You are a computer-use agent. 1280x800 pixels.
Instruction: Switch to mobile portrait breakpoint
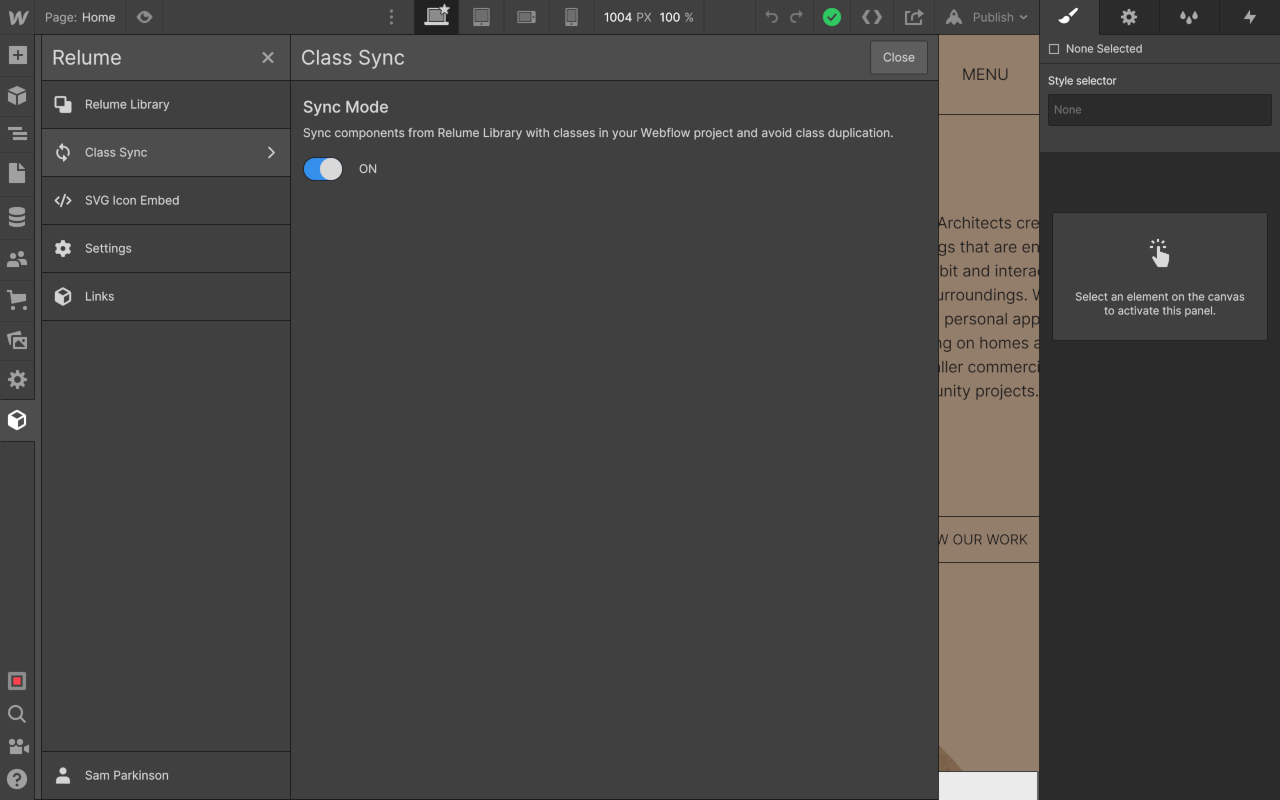pos(571,17)
